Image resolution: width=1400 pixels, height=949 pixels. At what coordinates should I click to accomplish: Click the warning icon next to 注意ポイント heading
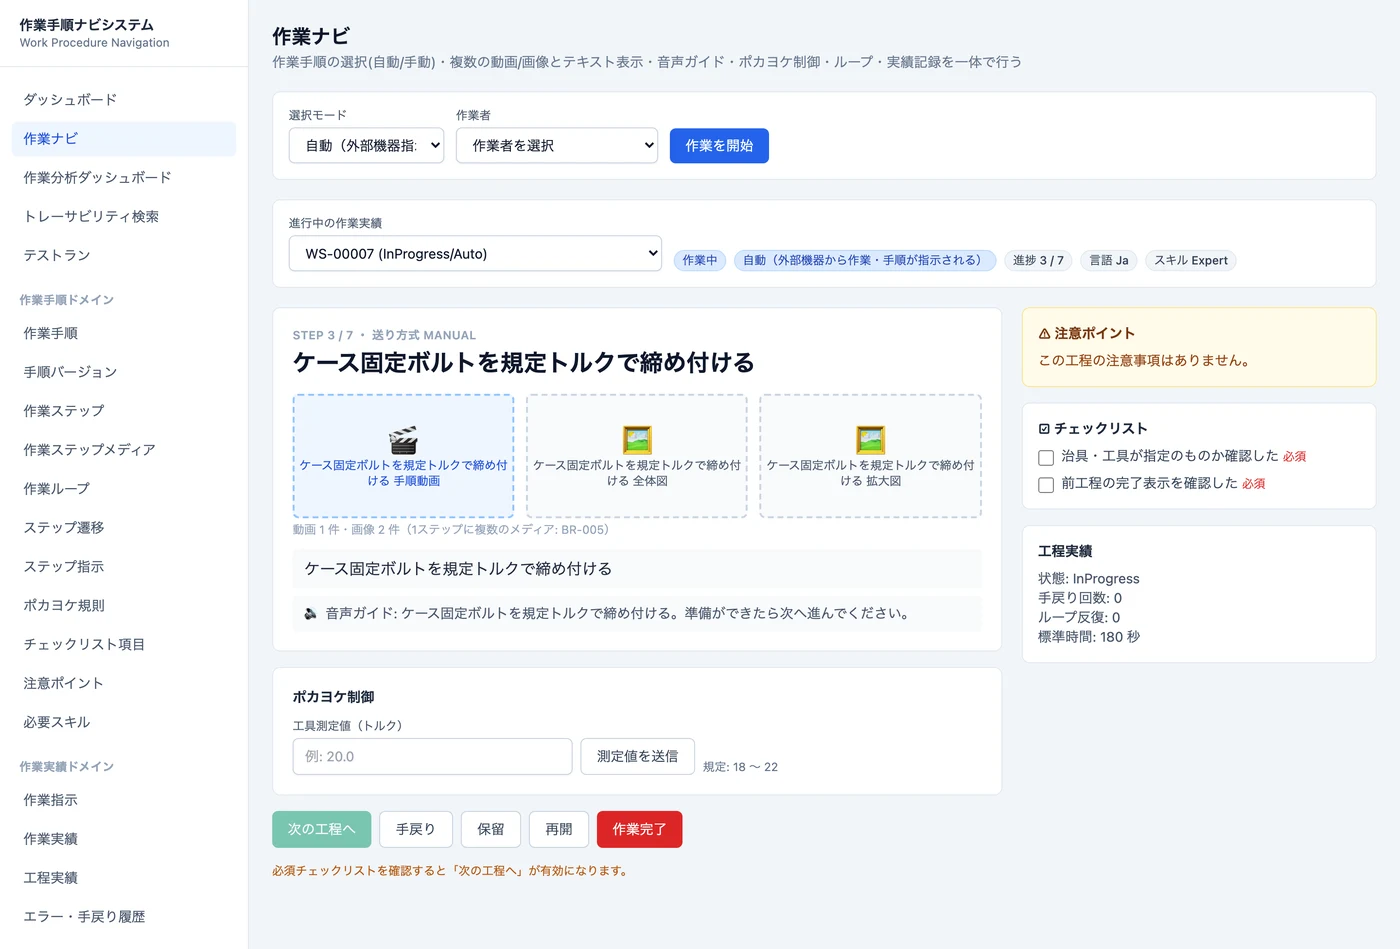pos(1044,333)
